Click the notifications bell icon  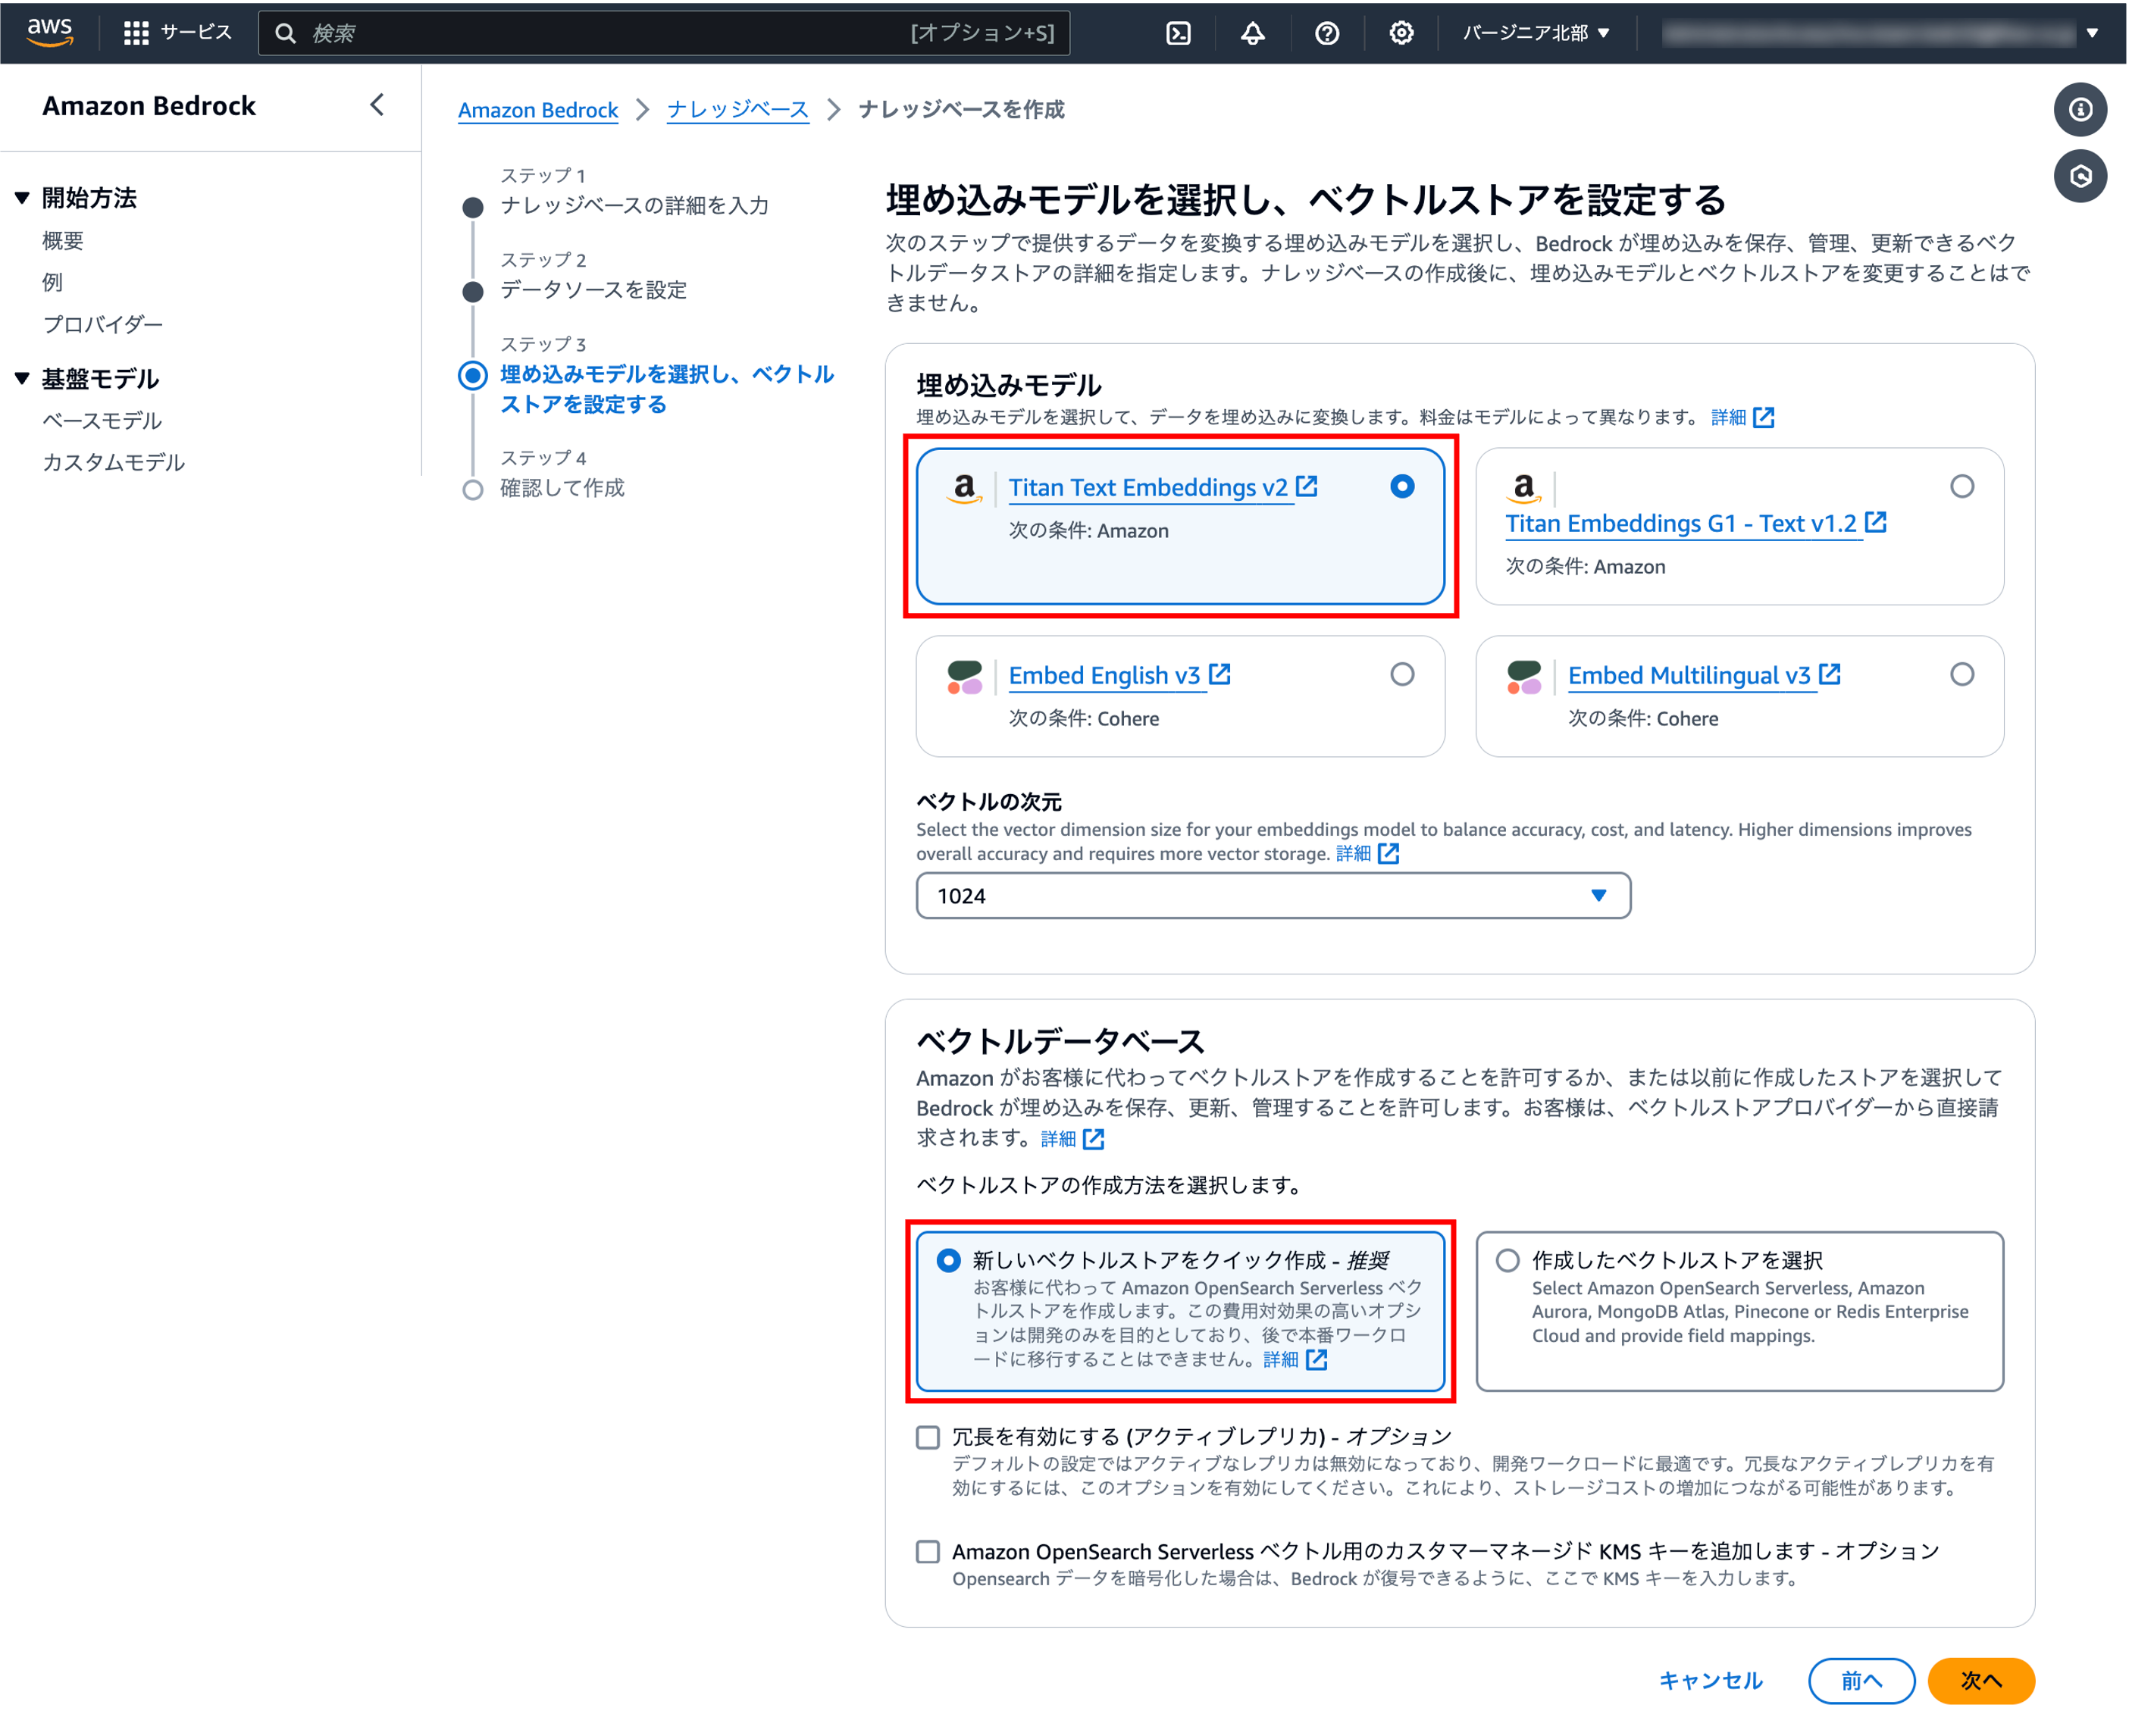[1252, 33]
